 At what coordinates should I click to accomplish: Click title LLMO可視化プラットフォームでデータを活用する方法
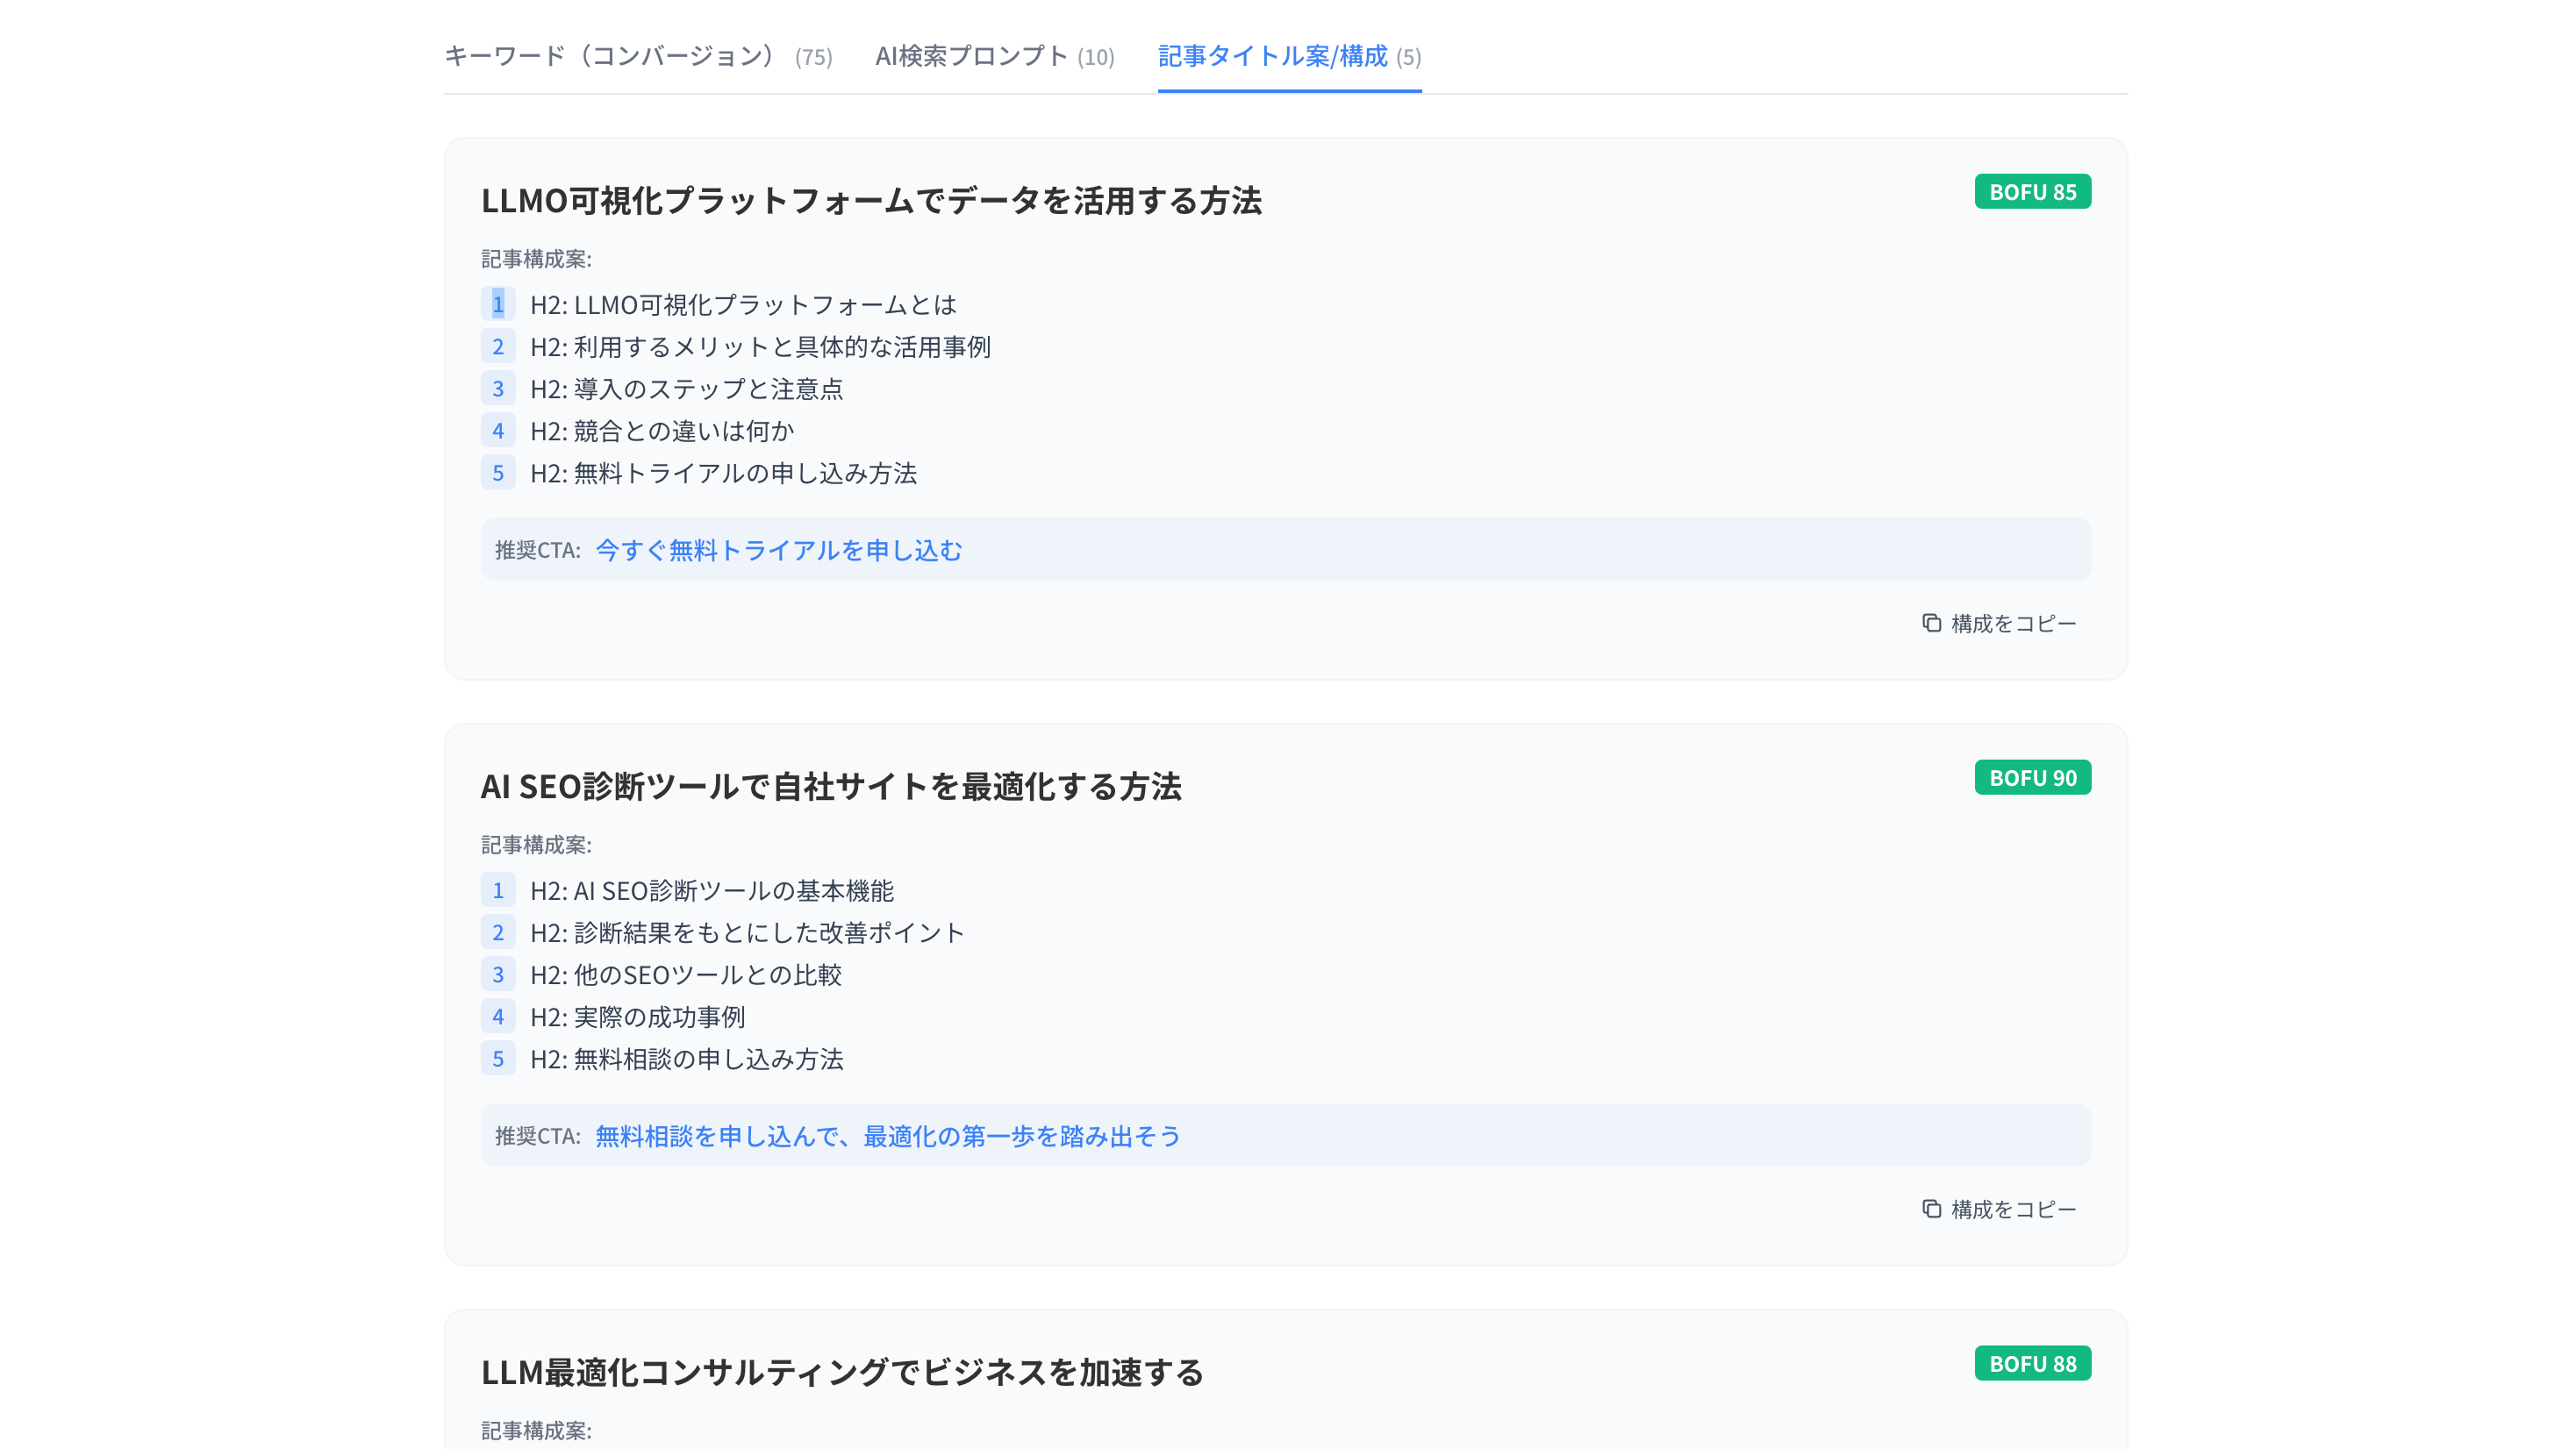[x=871, y=201]
